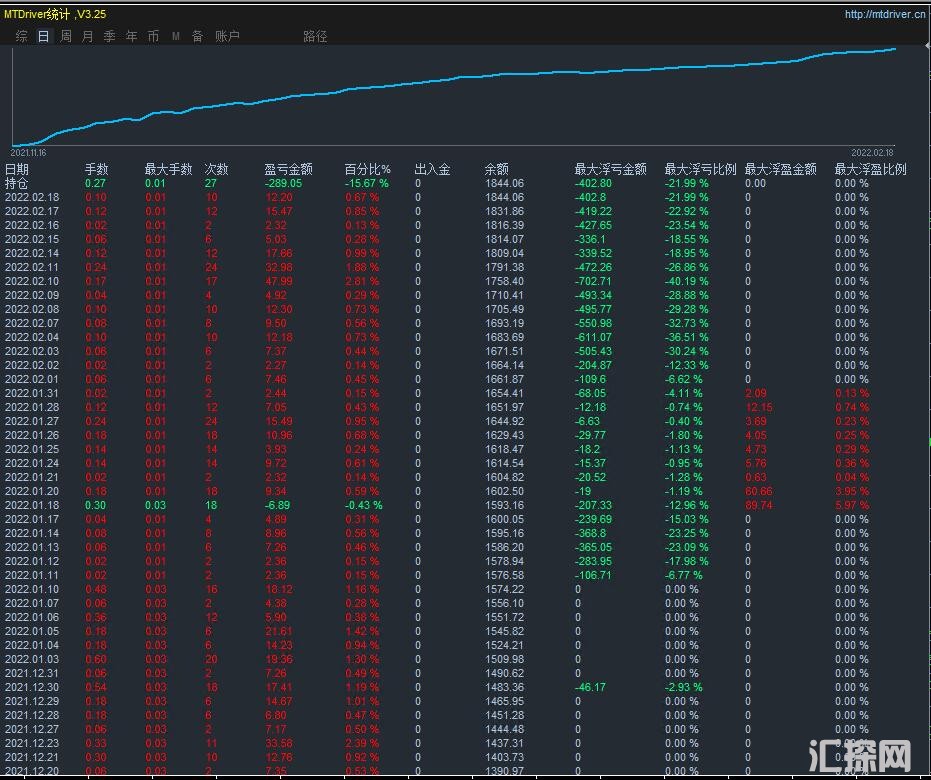This screenshot has width=931, height=780.
Task: Click the -40.19 % floating loss ratio
Action: [x=686, y=281]
